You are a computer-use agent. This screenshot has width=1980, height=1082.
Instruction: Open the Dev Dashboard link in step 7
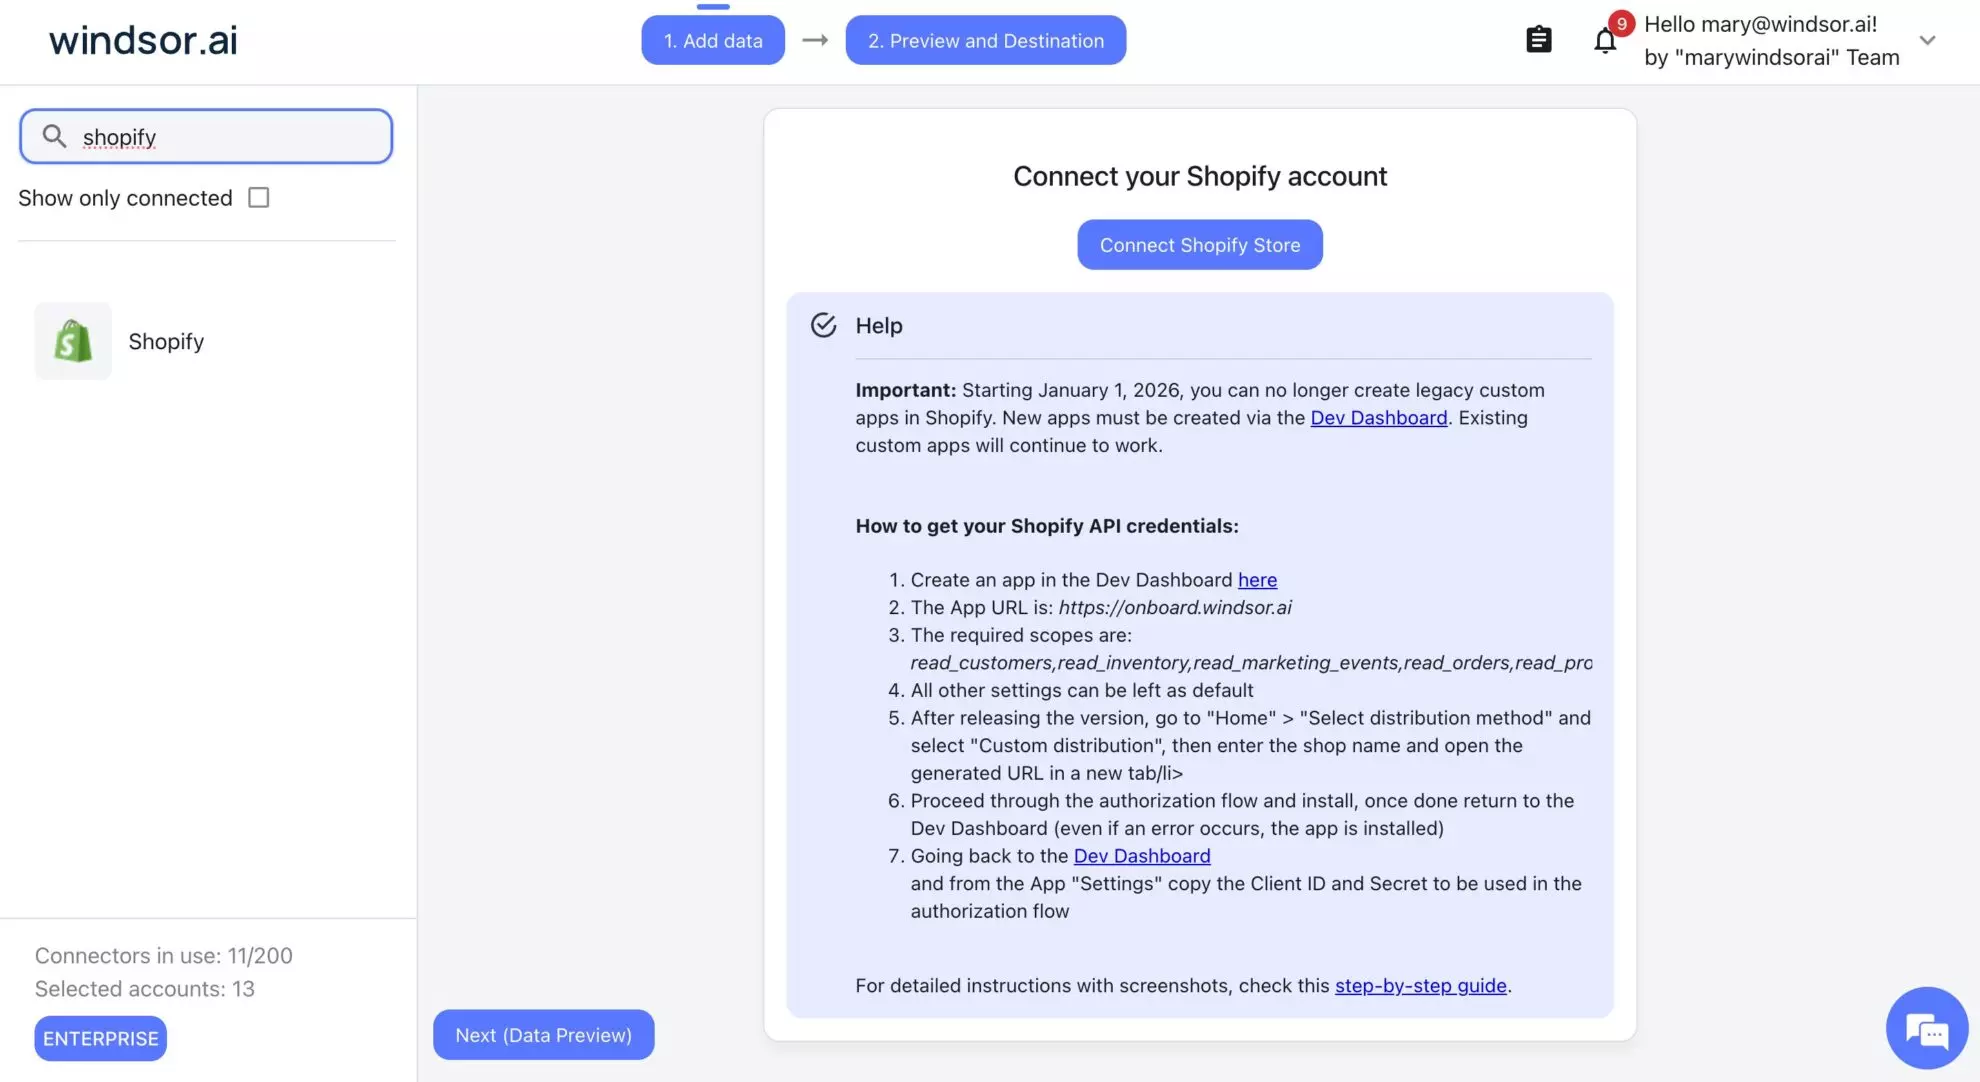coord(1142,856)
